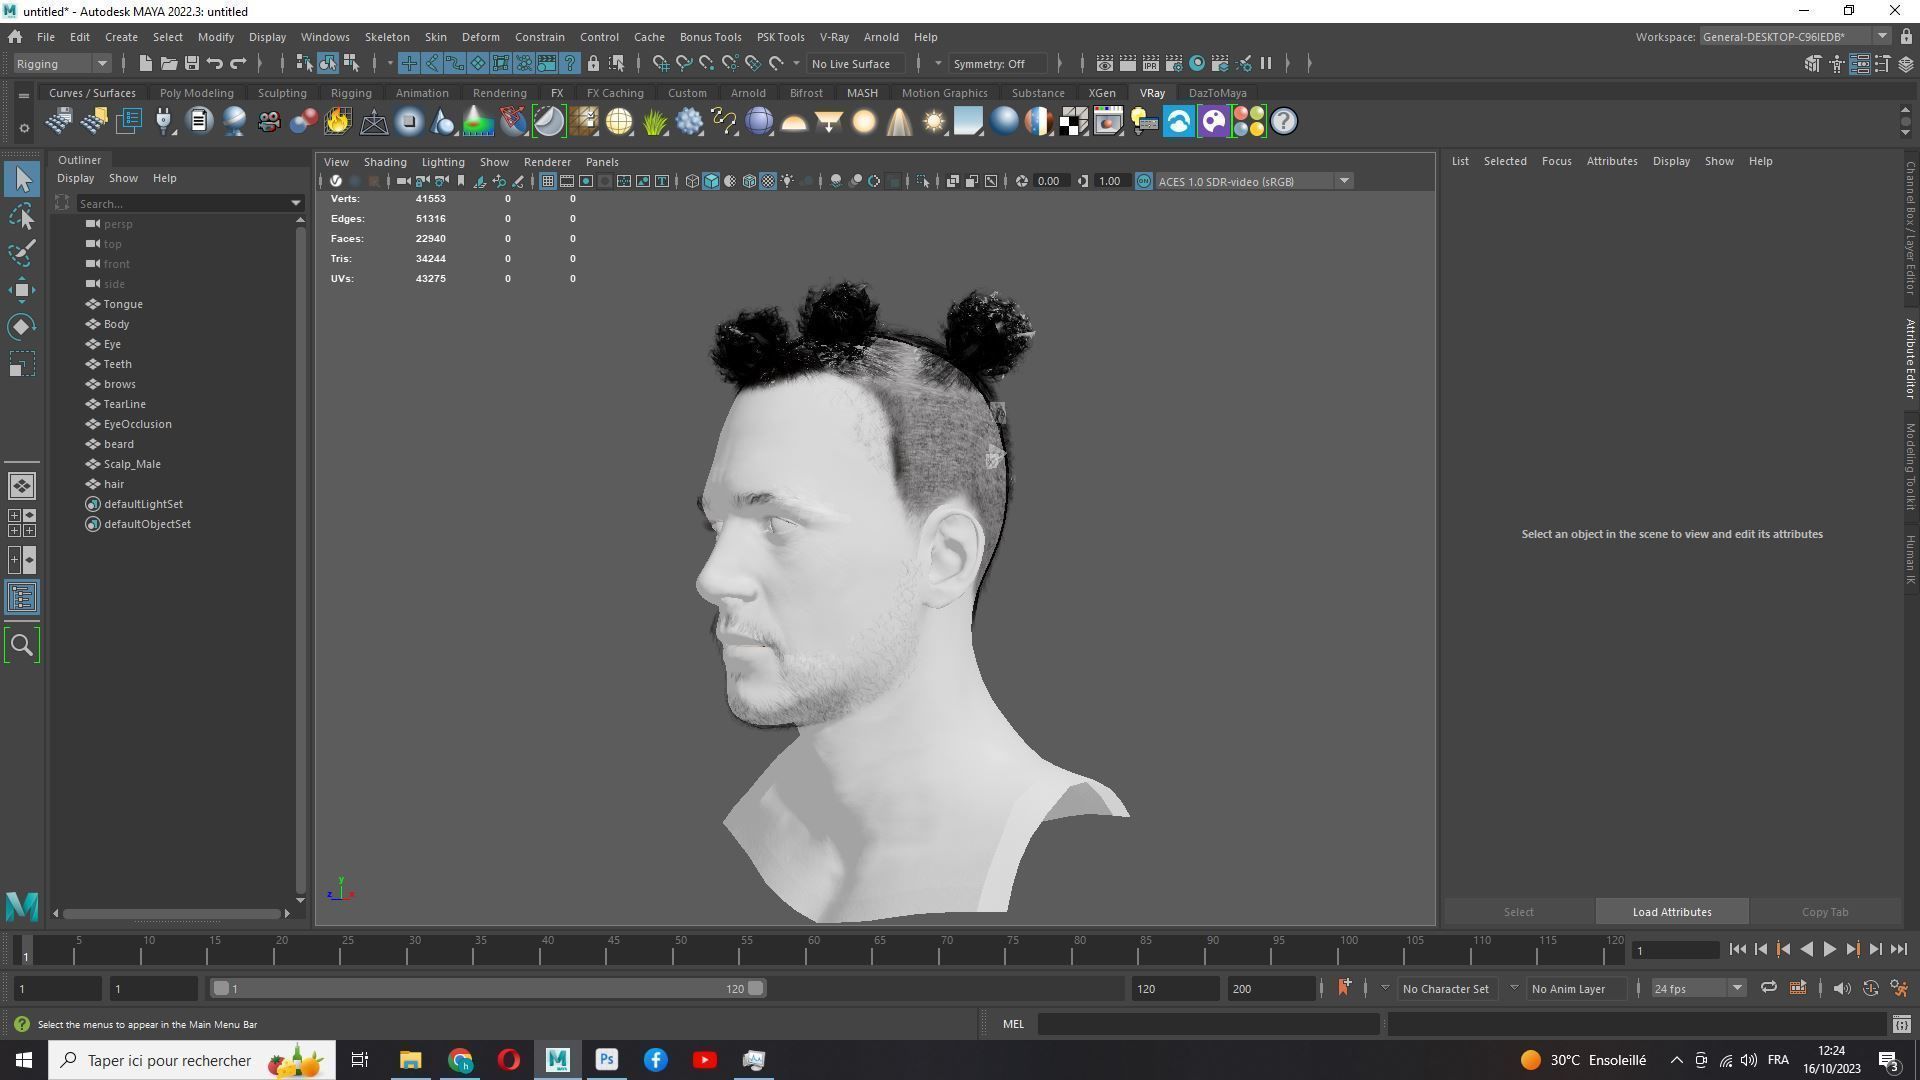Open Photoshop from the Windows taskbar
1920x1080 pixels.
pyautogui.click(x=607, y=1060)
